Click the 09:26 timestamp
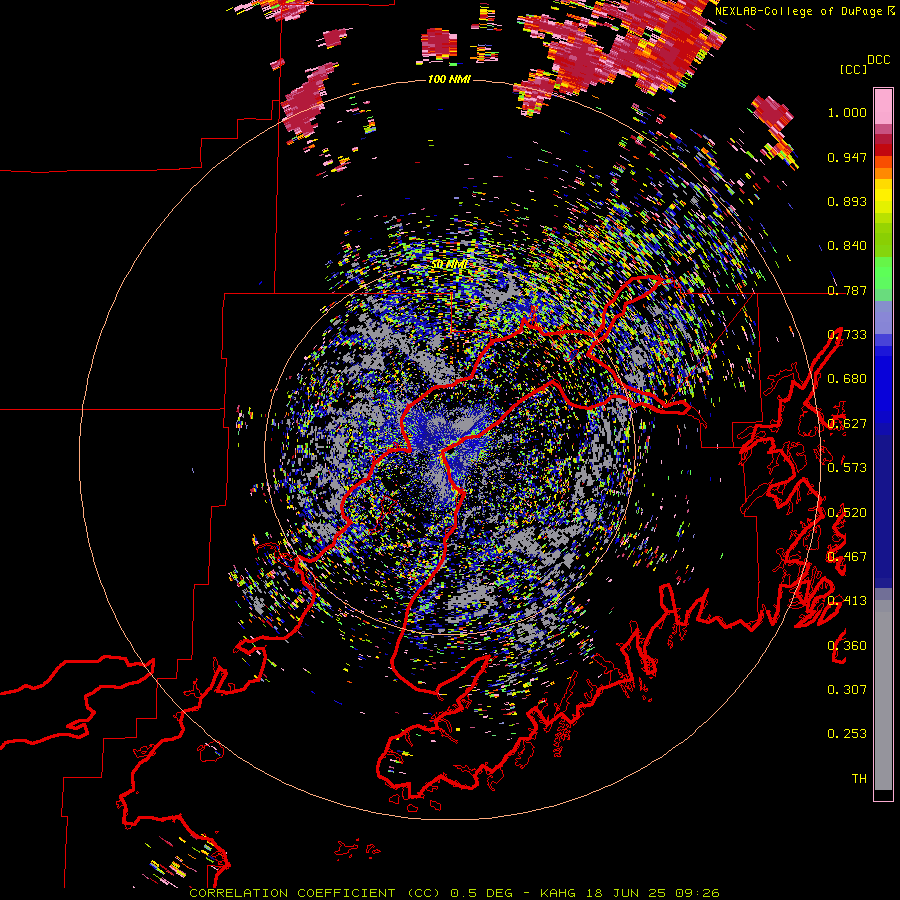Screen dimensions: 900x900 pos(697,893)
